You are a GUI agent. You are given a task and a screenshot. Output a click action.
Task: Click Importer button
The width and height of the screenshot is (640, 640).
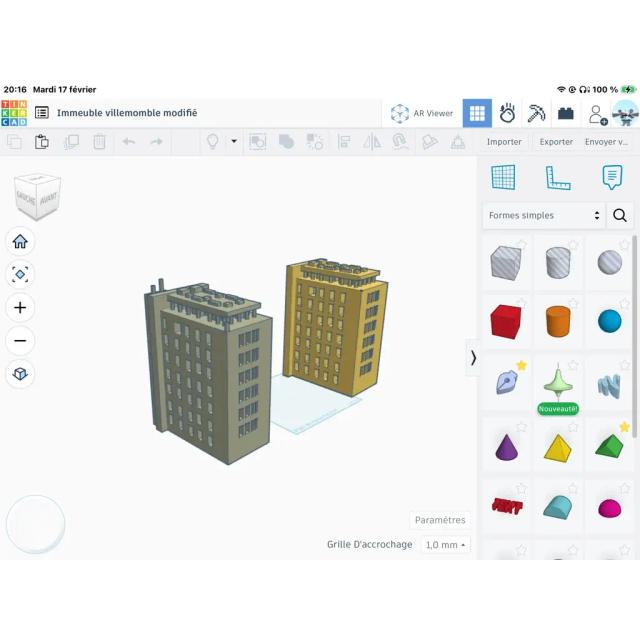tap(504, 142)
